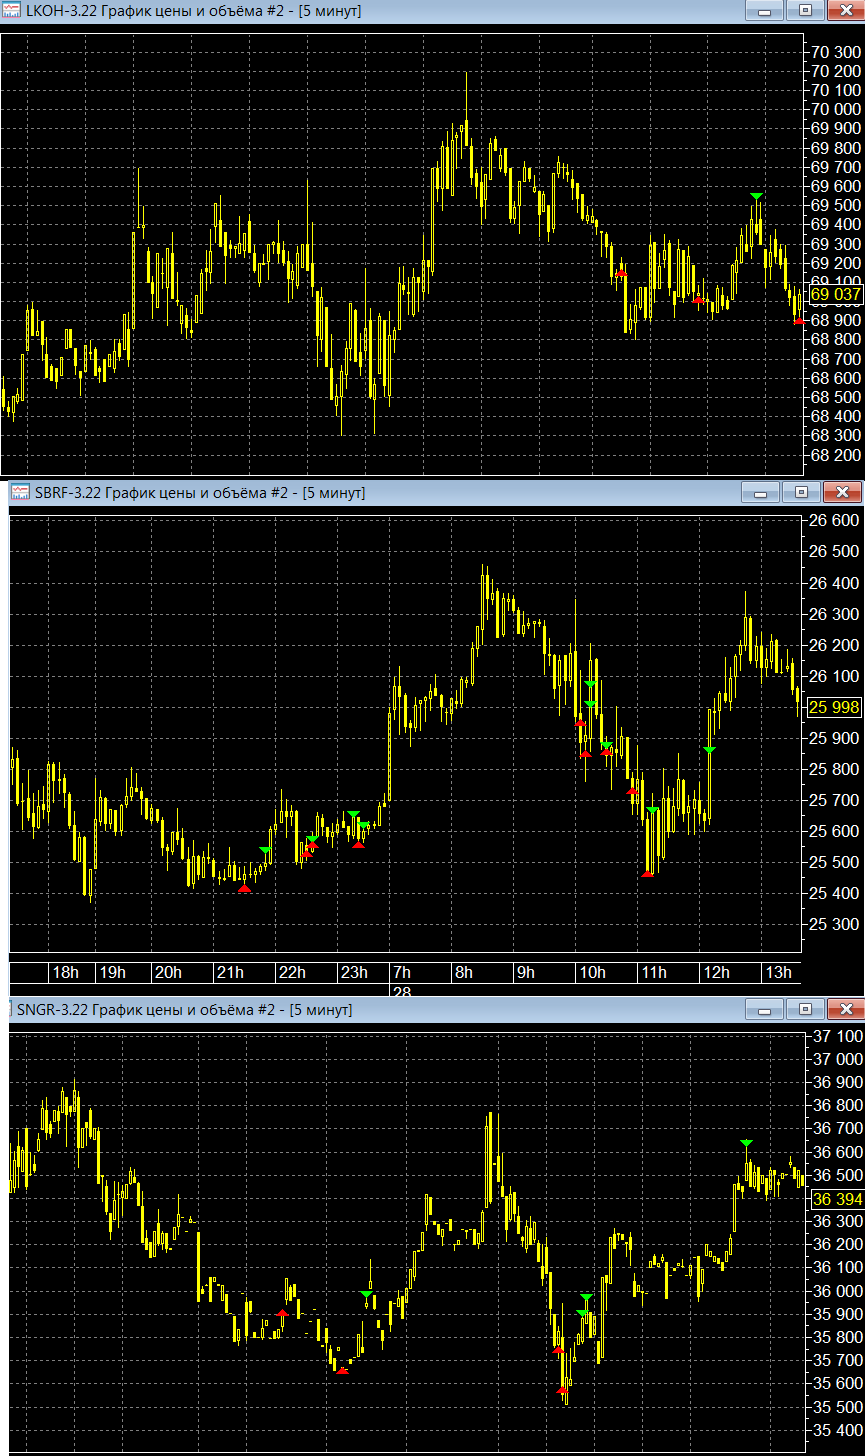Click the 37 100 price axis label
Screen dimensions: 865x1456
coord(838,1036)
